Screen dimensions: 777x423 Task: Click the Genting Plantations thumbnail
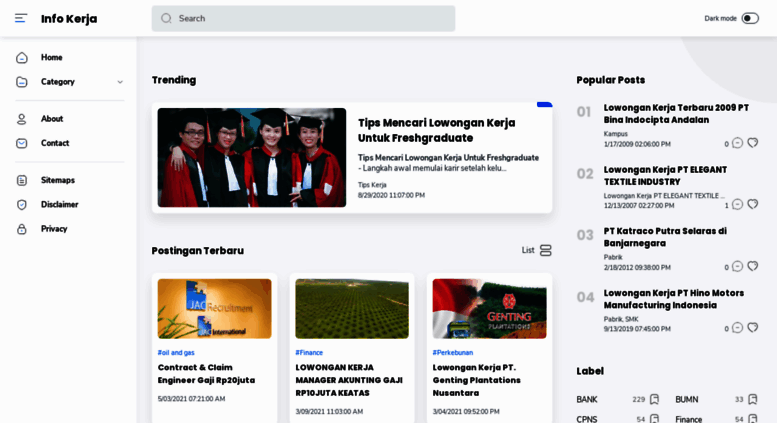point(490,309)
